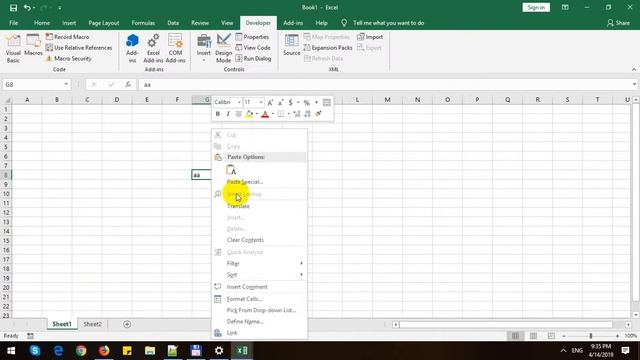Click Format Painter in mini toolbar
Image resolution: width=640 pixels, height=360 pixels.
[x=318, y=114]
